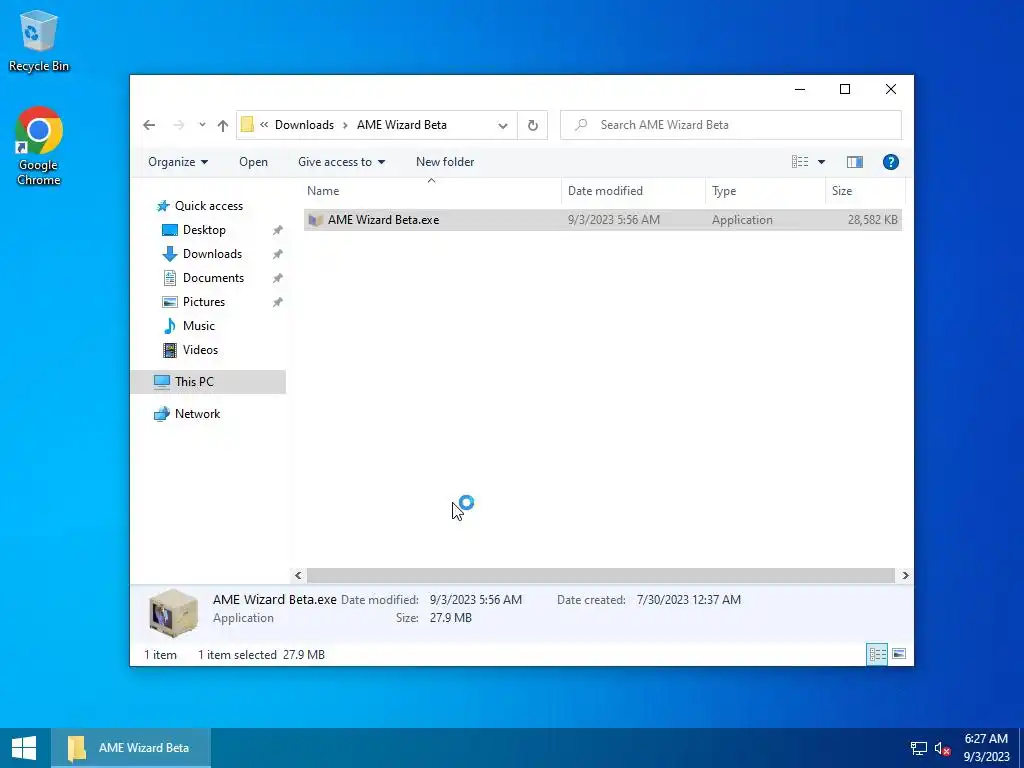The image size is (1024, 768).
Task: Create a New folder
Action: pyautogui.click(x=445, y=162)
